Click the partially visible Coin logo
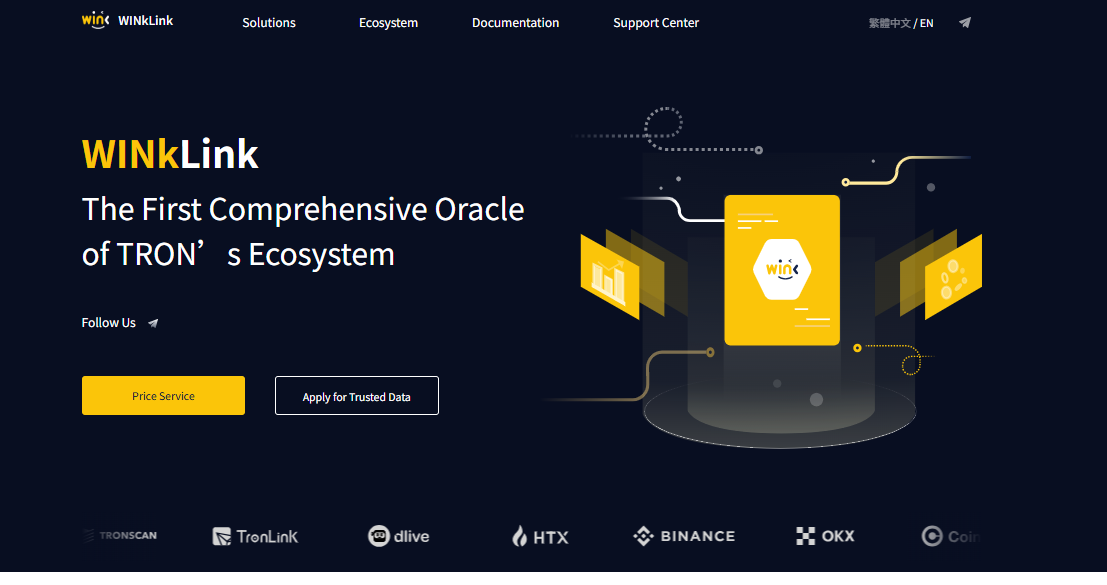 click(x=948, y=537)
